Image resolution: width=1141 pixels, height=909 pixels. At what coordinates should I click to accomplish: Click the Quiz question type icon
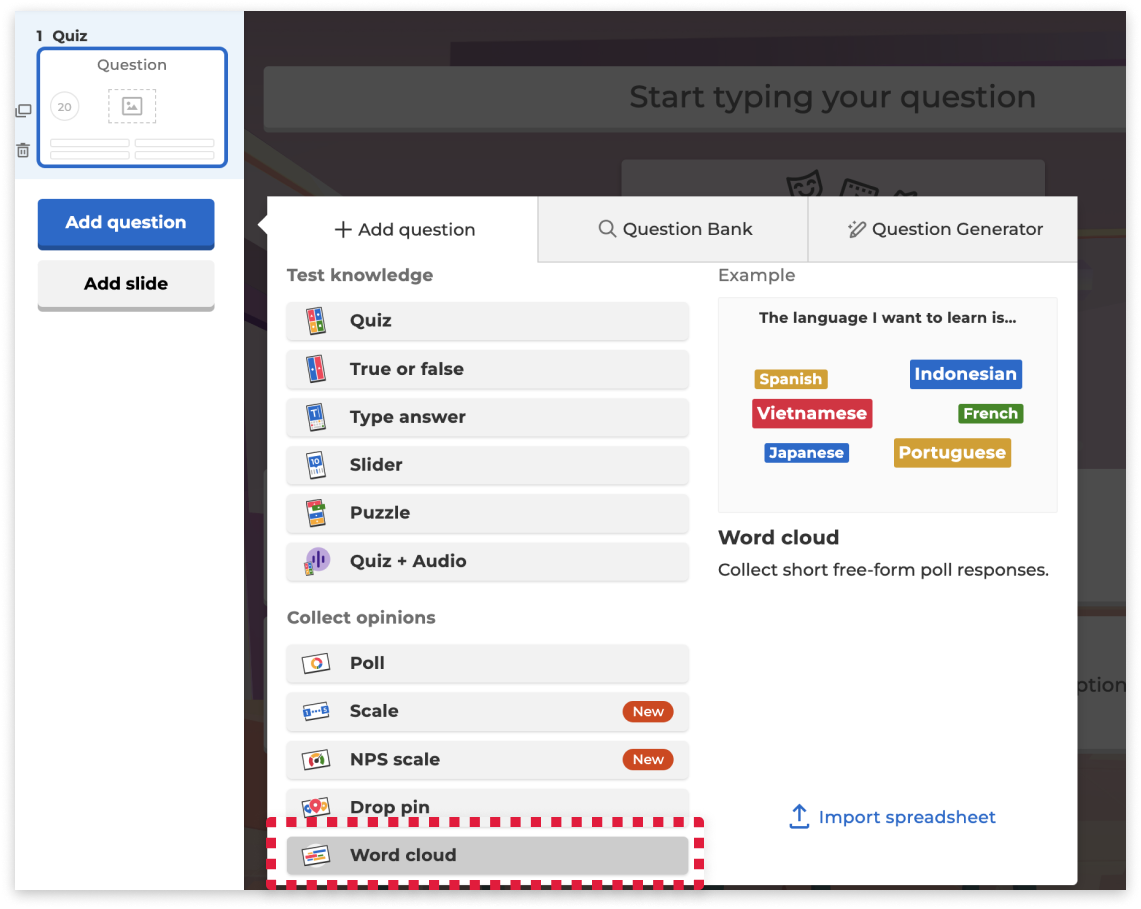(x=315, y=321)
